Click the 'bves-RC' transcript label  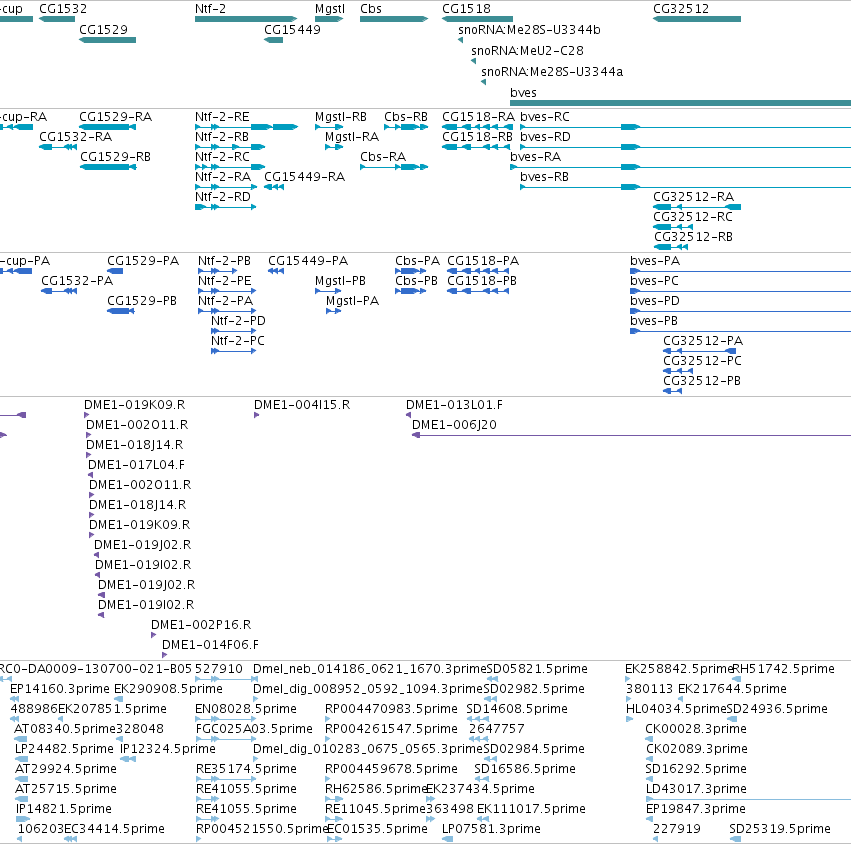(545, 117)
